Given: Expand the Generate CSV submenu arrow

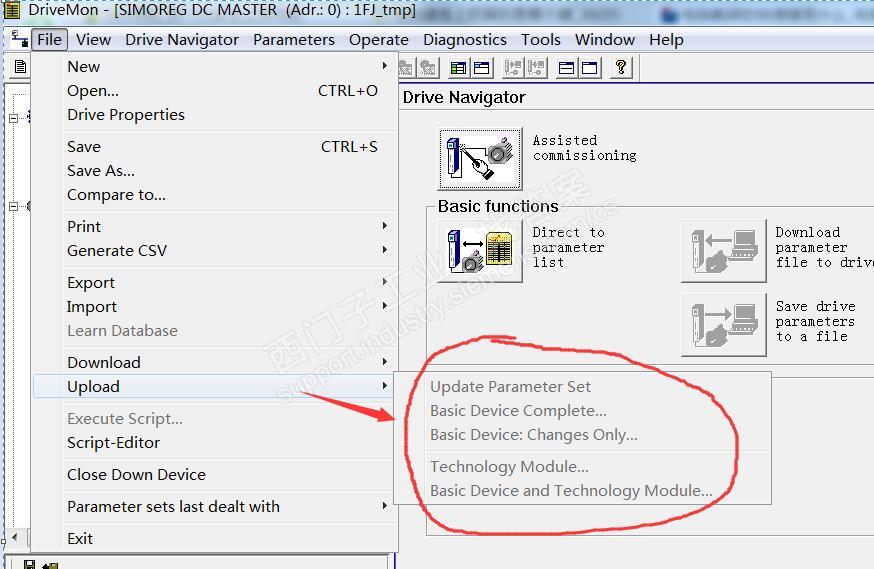Looking at the screenshot, I should point(385,250).
